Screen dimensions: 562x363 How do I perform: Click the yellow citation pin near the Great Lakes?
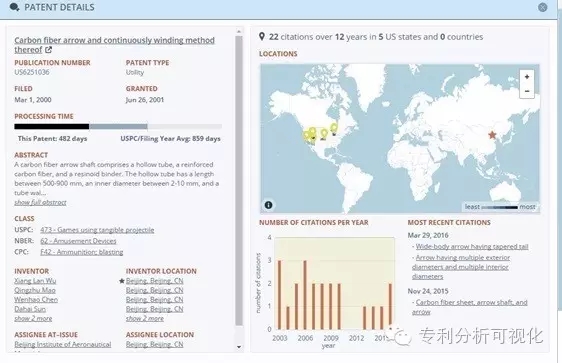[x=334, y=128]
